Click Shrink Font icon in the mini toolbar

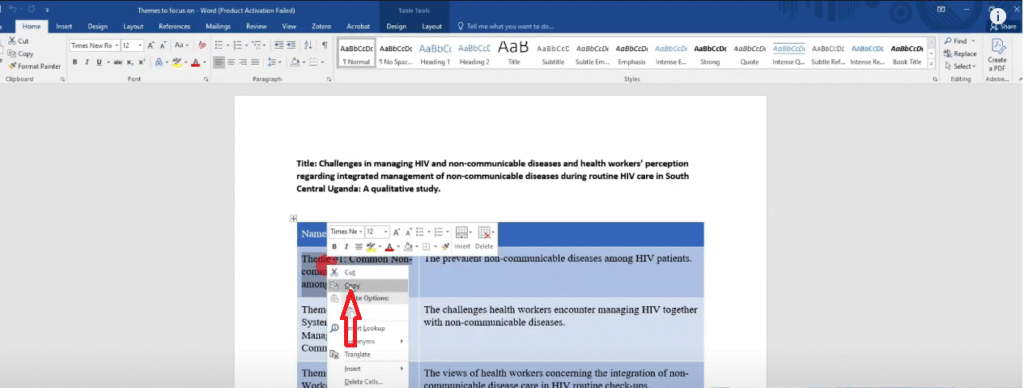click(x=409, y=232)
